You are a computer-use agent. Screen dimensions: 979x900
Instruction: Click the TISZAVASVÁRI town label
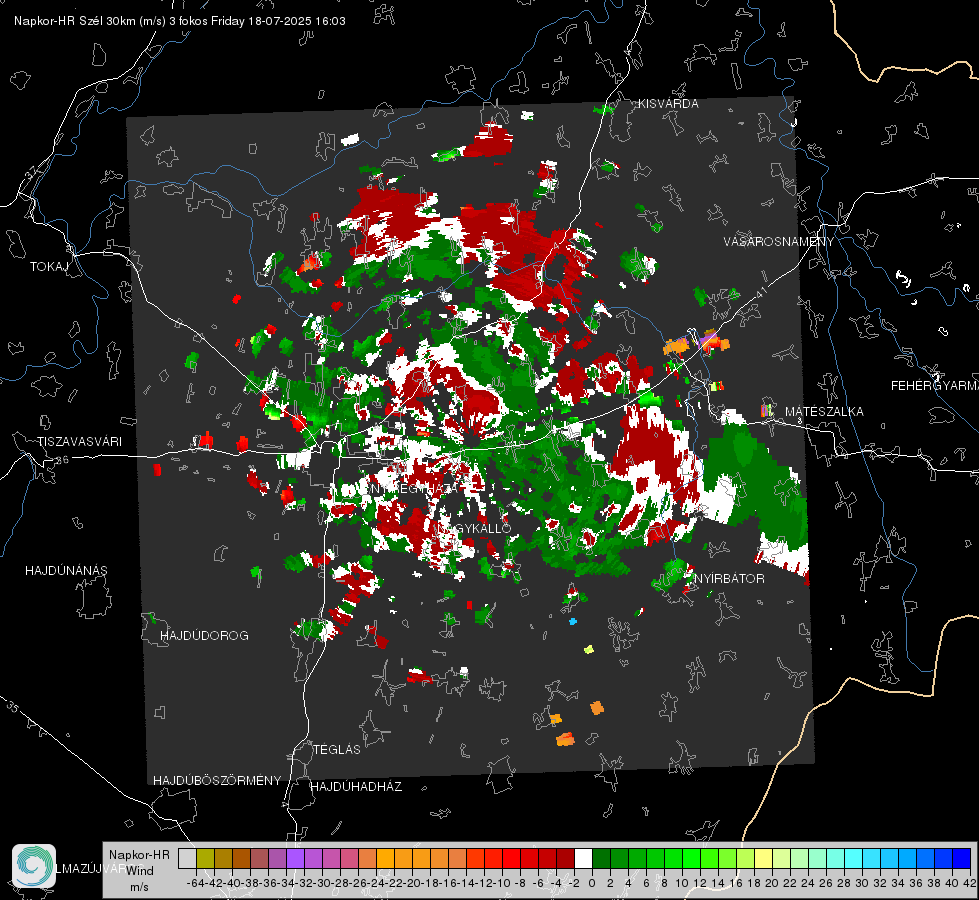80,442
